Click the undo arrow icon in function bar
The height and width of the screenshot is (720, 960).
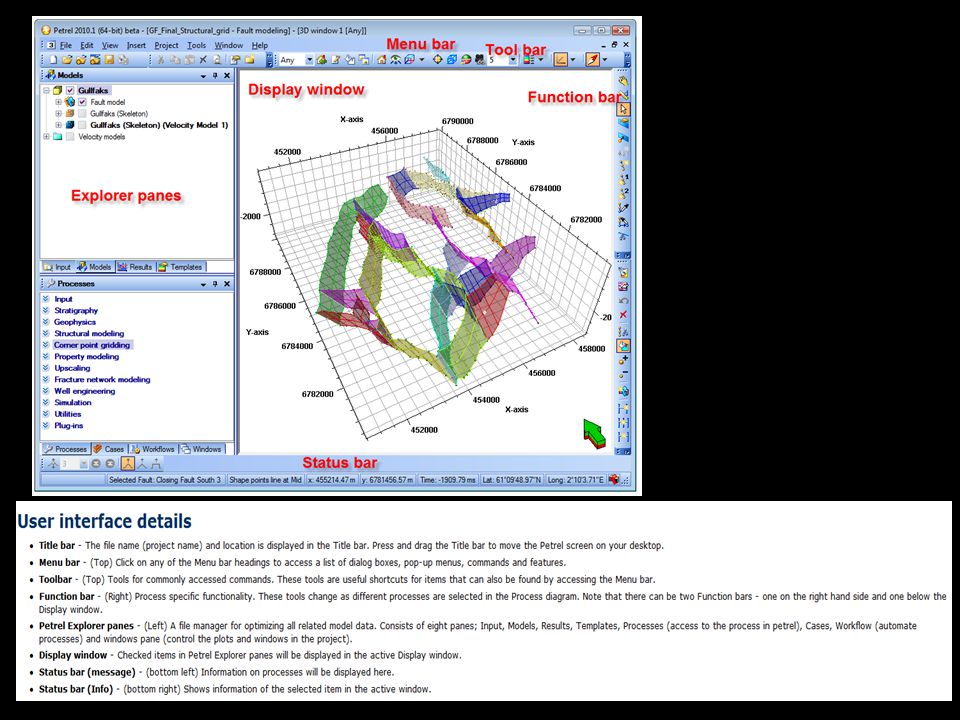point(623,301)
